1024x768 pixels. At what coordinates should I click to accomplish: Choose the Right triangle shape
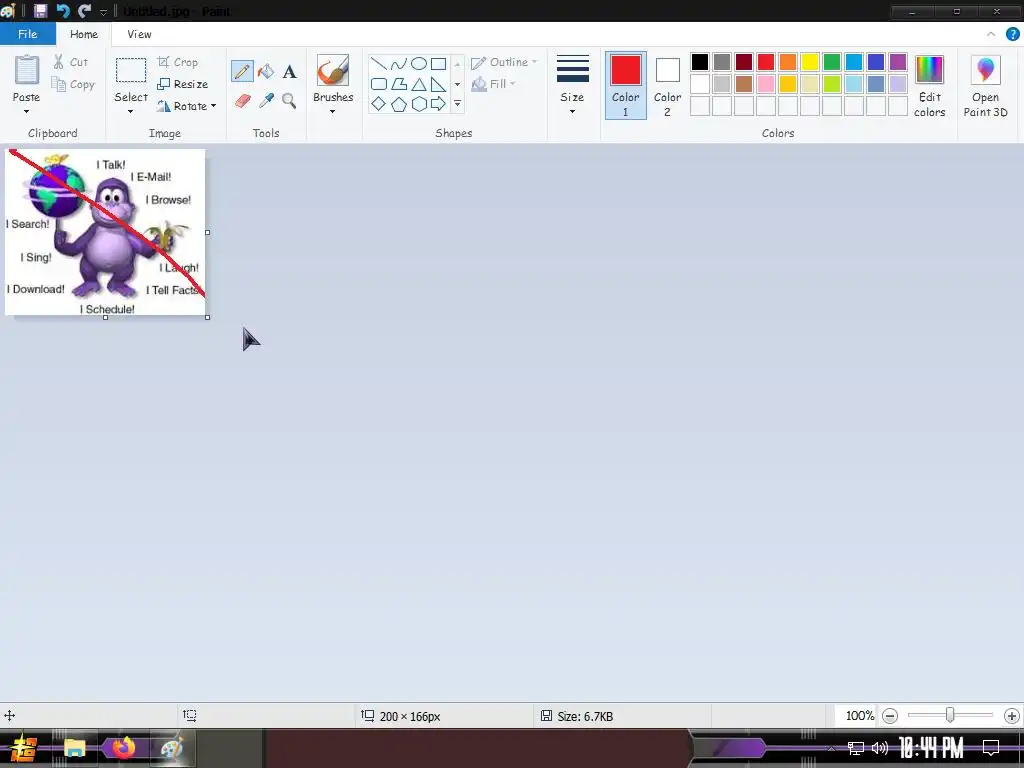pos(439,84)
